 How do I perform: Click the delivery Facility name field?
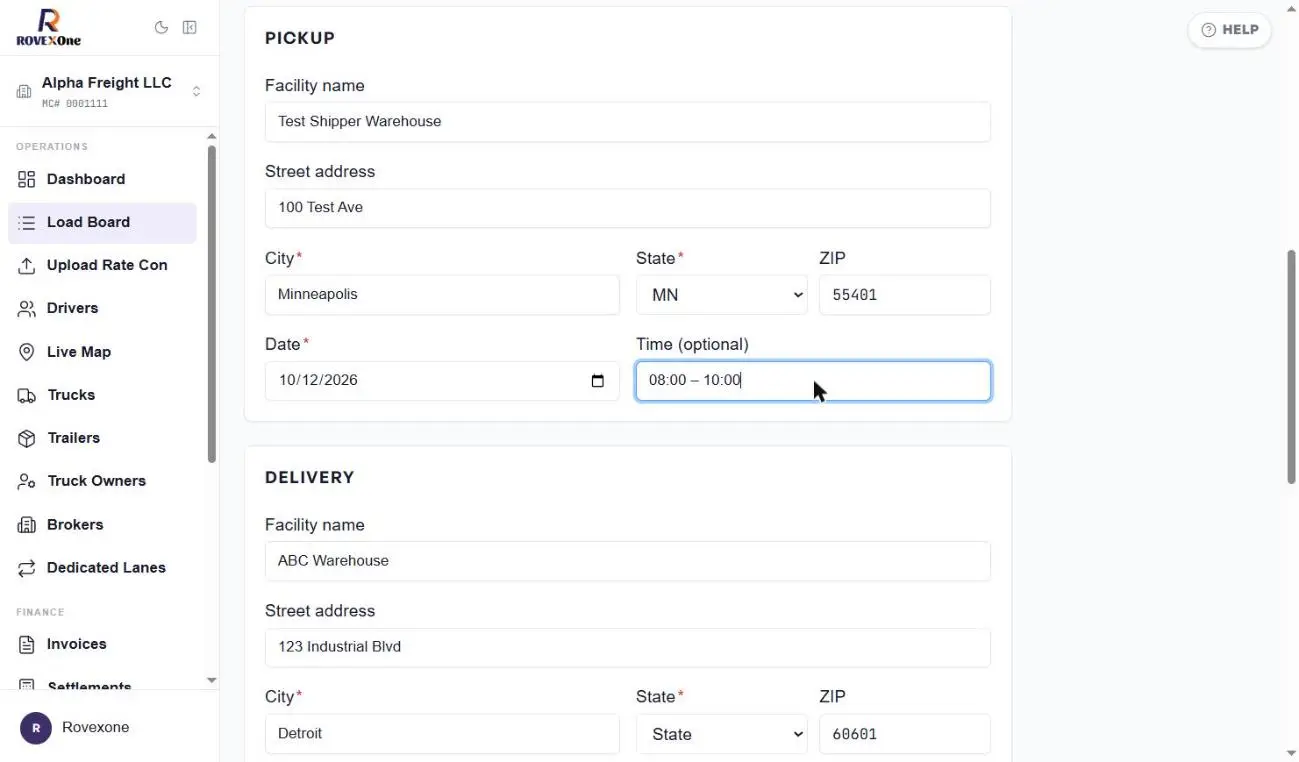click(627, 561)
